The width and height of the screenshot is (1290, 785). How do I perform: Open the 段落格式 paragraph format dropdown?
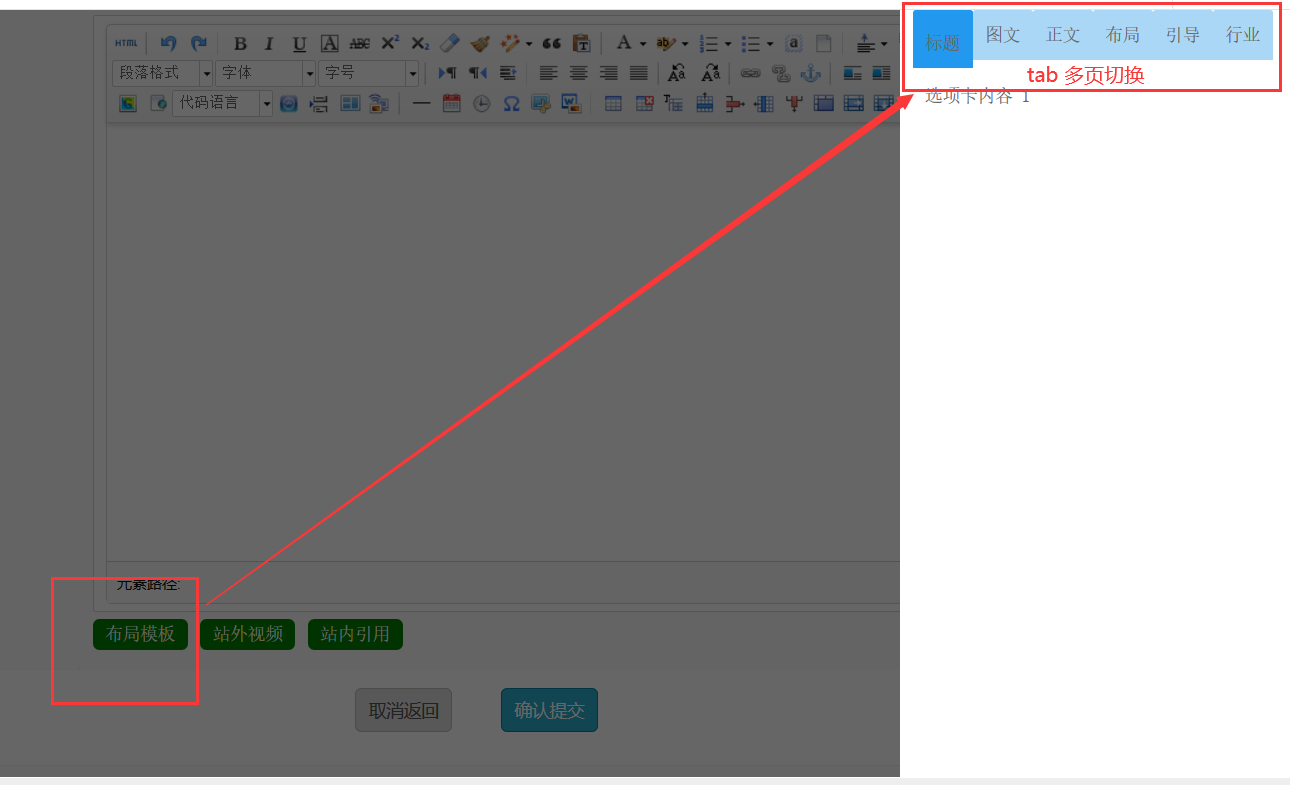click(163, 73)
